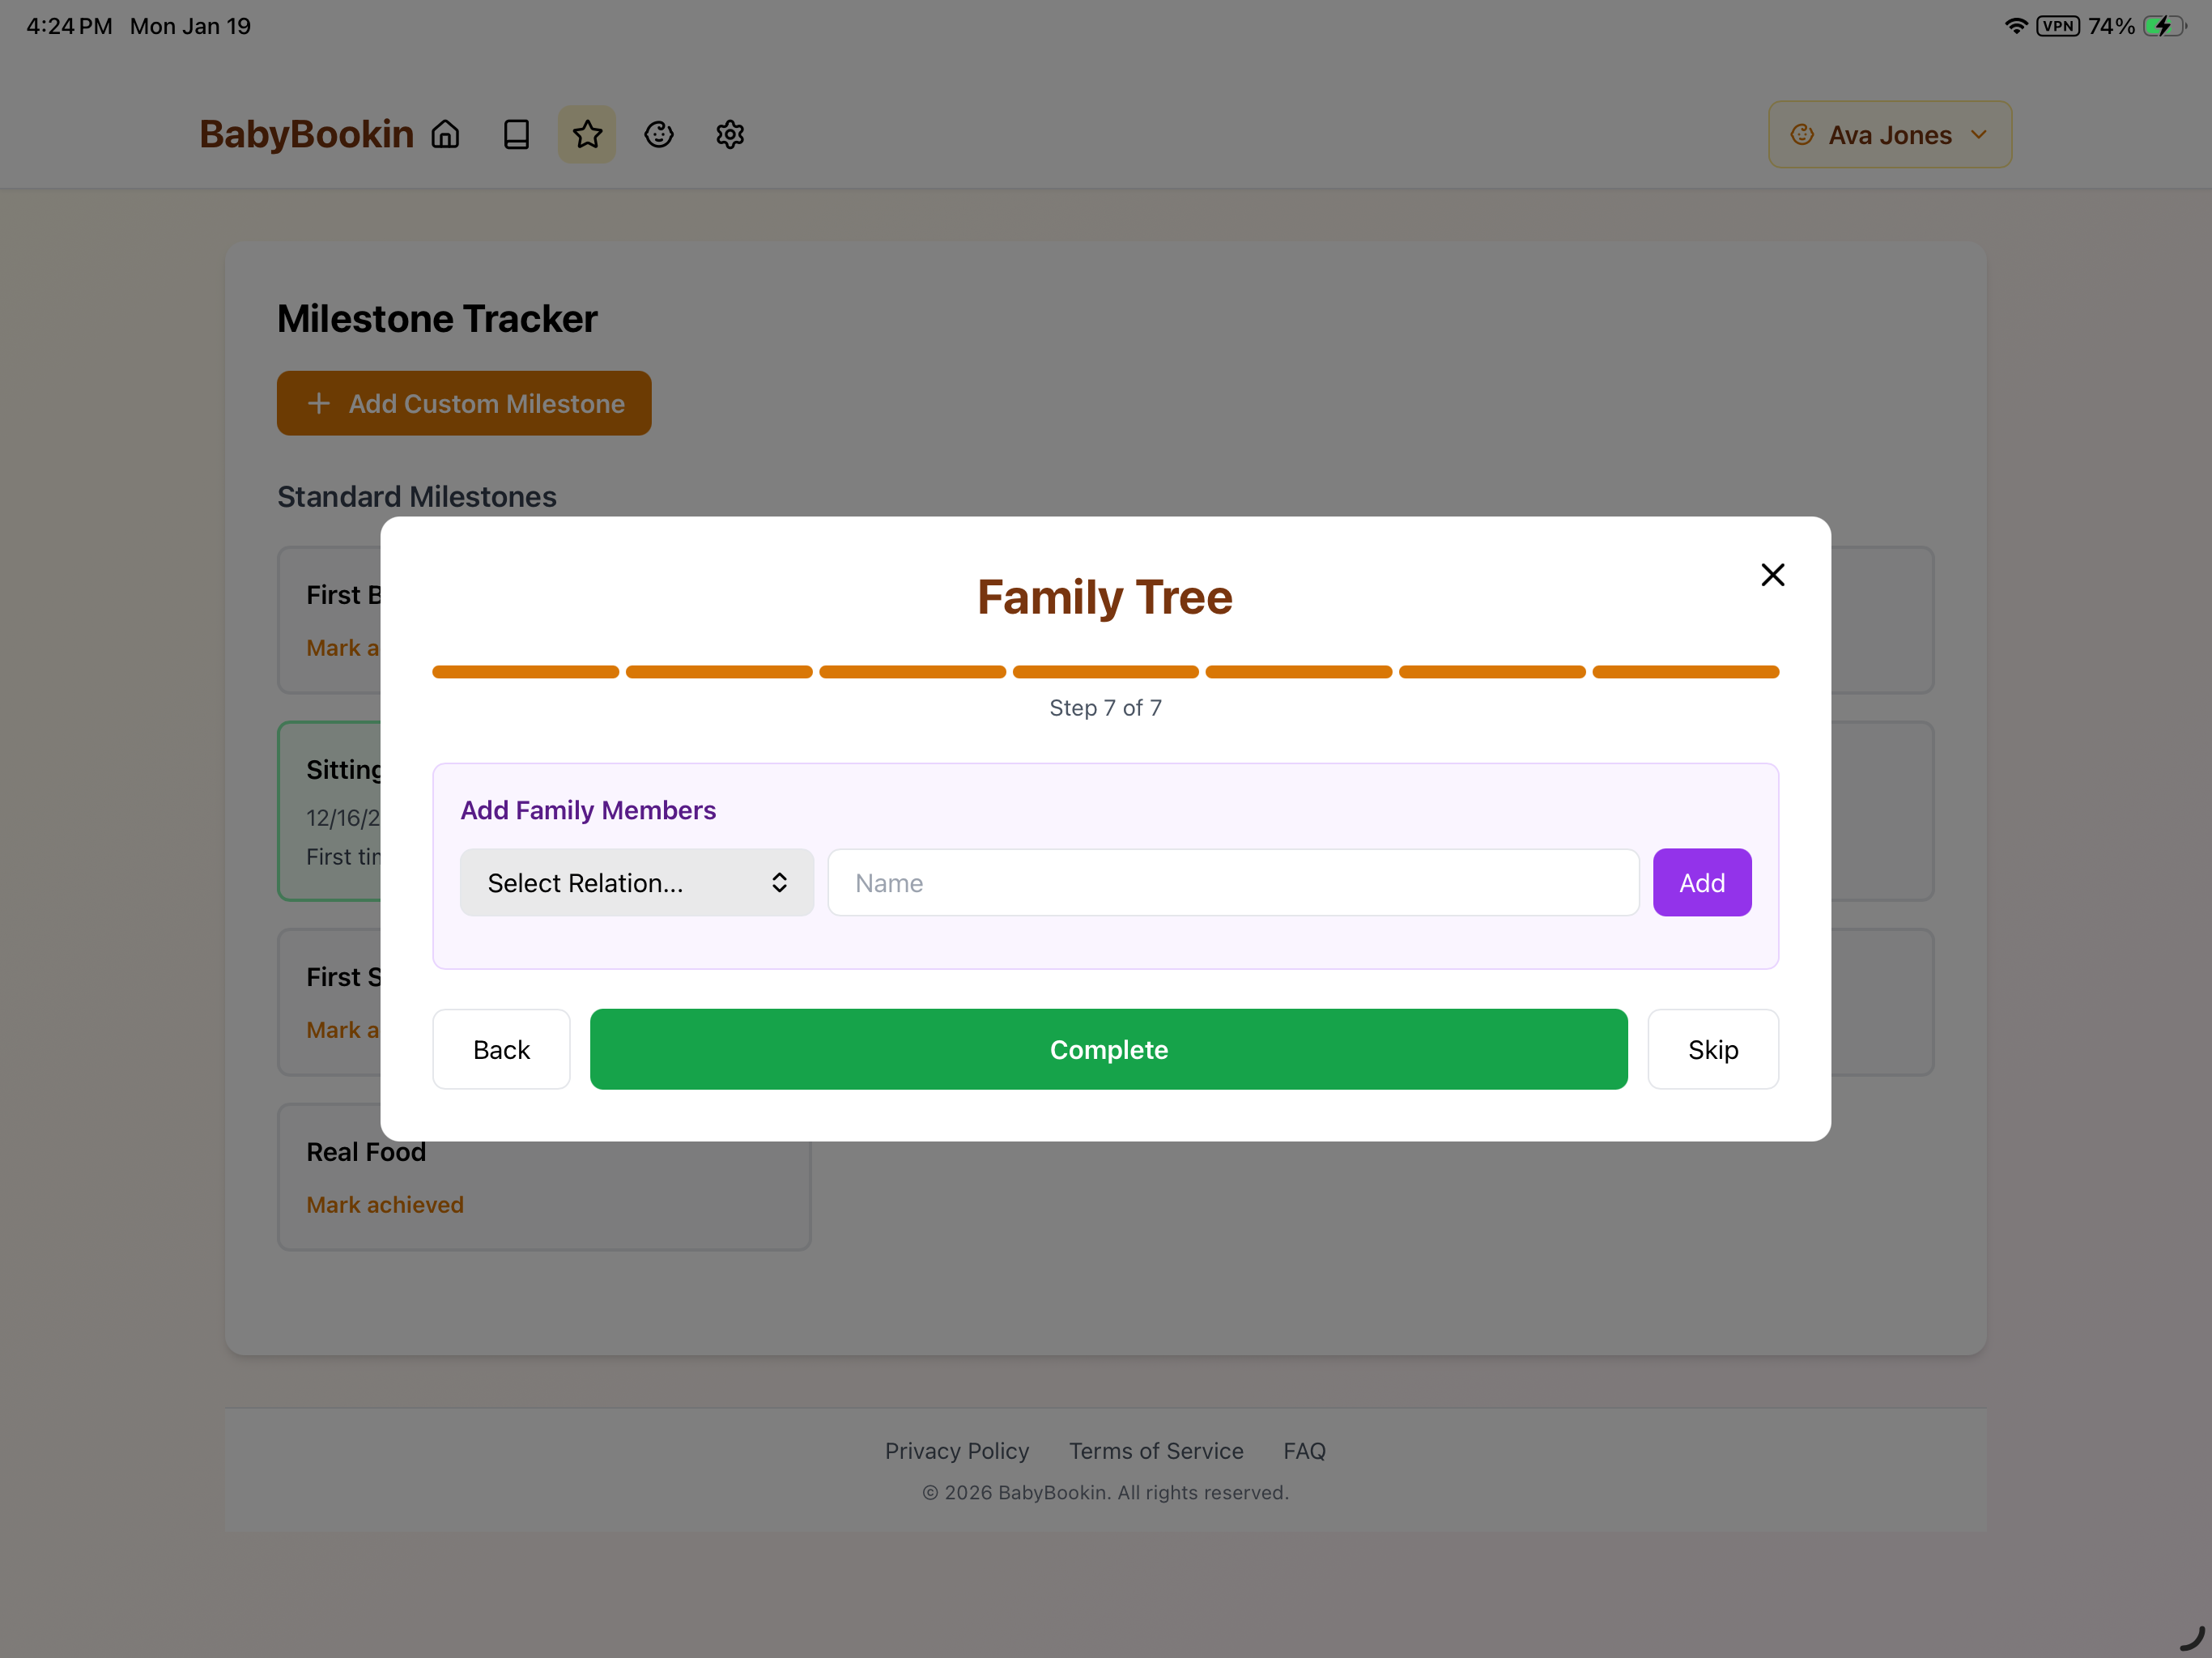This screenshot has width=2212, height=1658.
Task: Go Back to previous step
Action: coord(501,1049)
